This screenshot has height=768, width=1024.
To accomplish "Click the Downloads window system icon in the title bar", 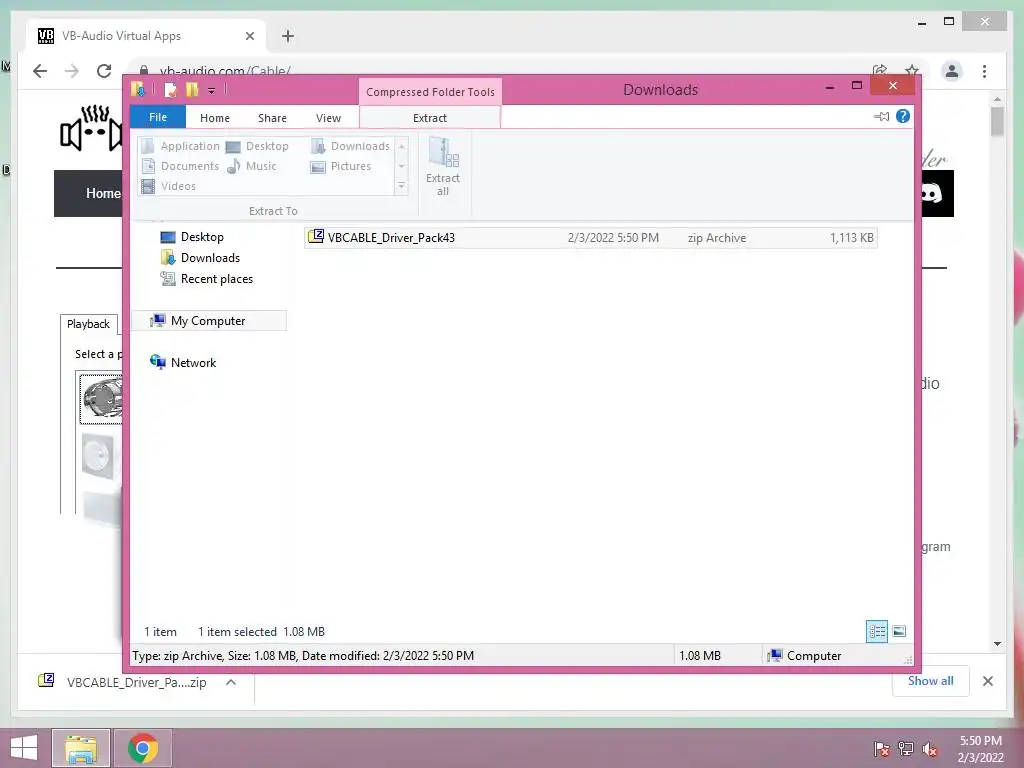I will point(138,89).
